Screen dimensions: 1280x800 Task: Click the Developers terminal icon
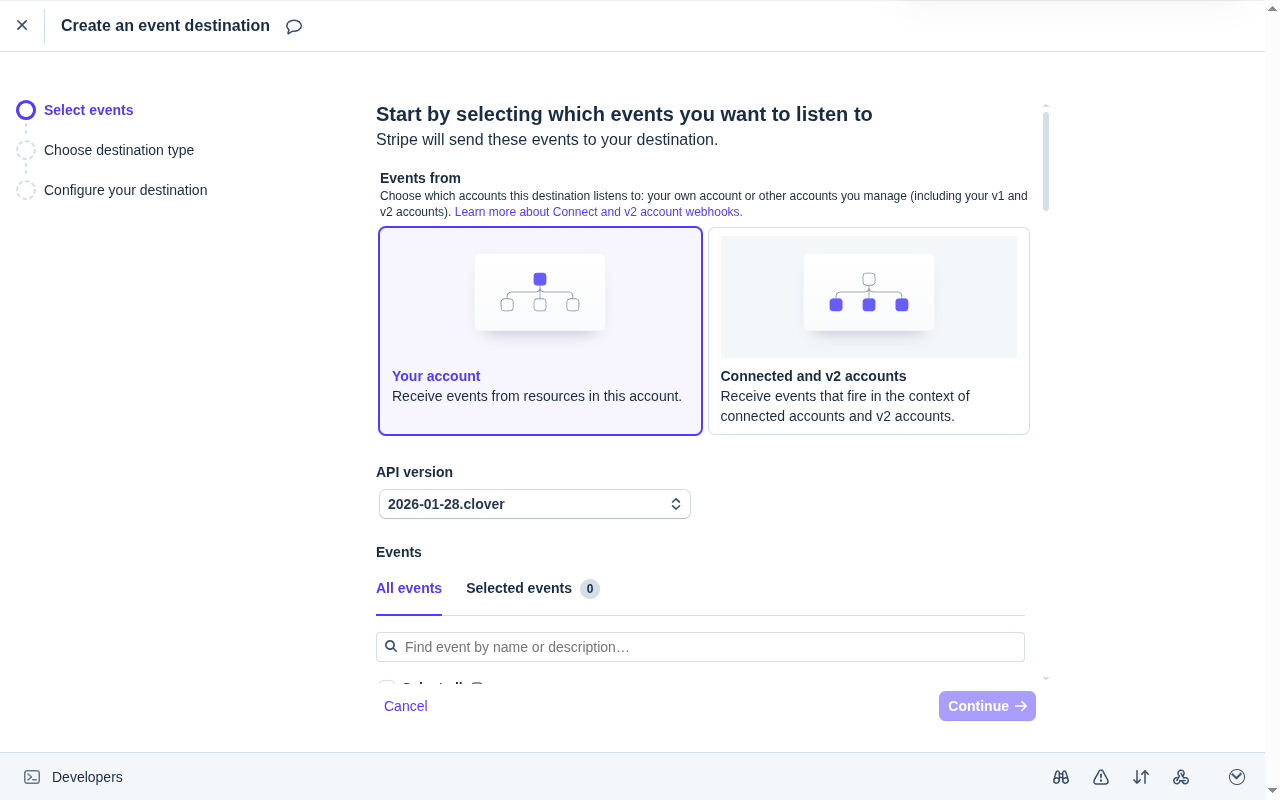32,777
